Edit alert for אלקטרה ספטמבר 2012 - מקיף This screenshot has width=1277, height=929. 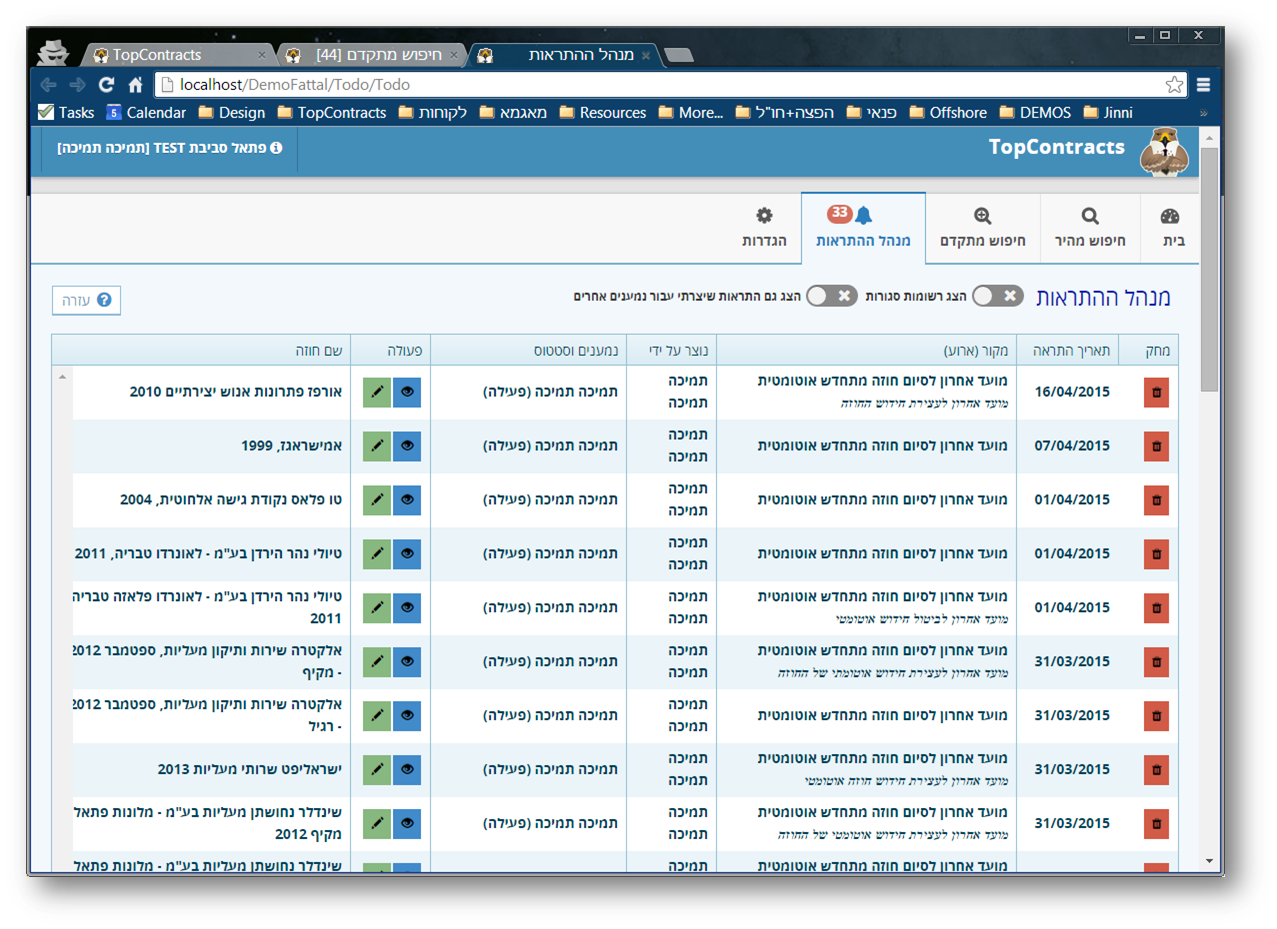[x=377, y=662]
